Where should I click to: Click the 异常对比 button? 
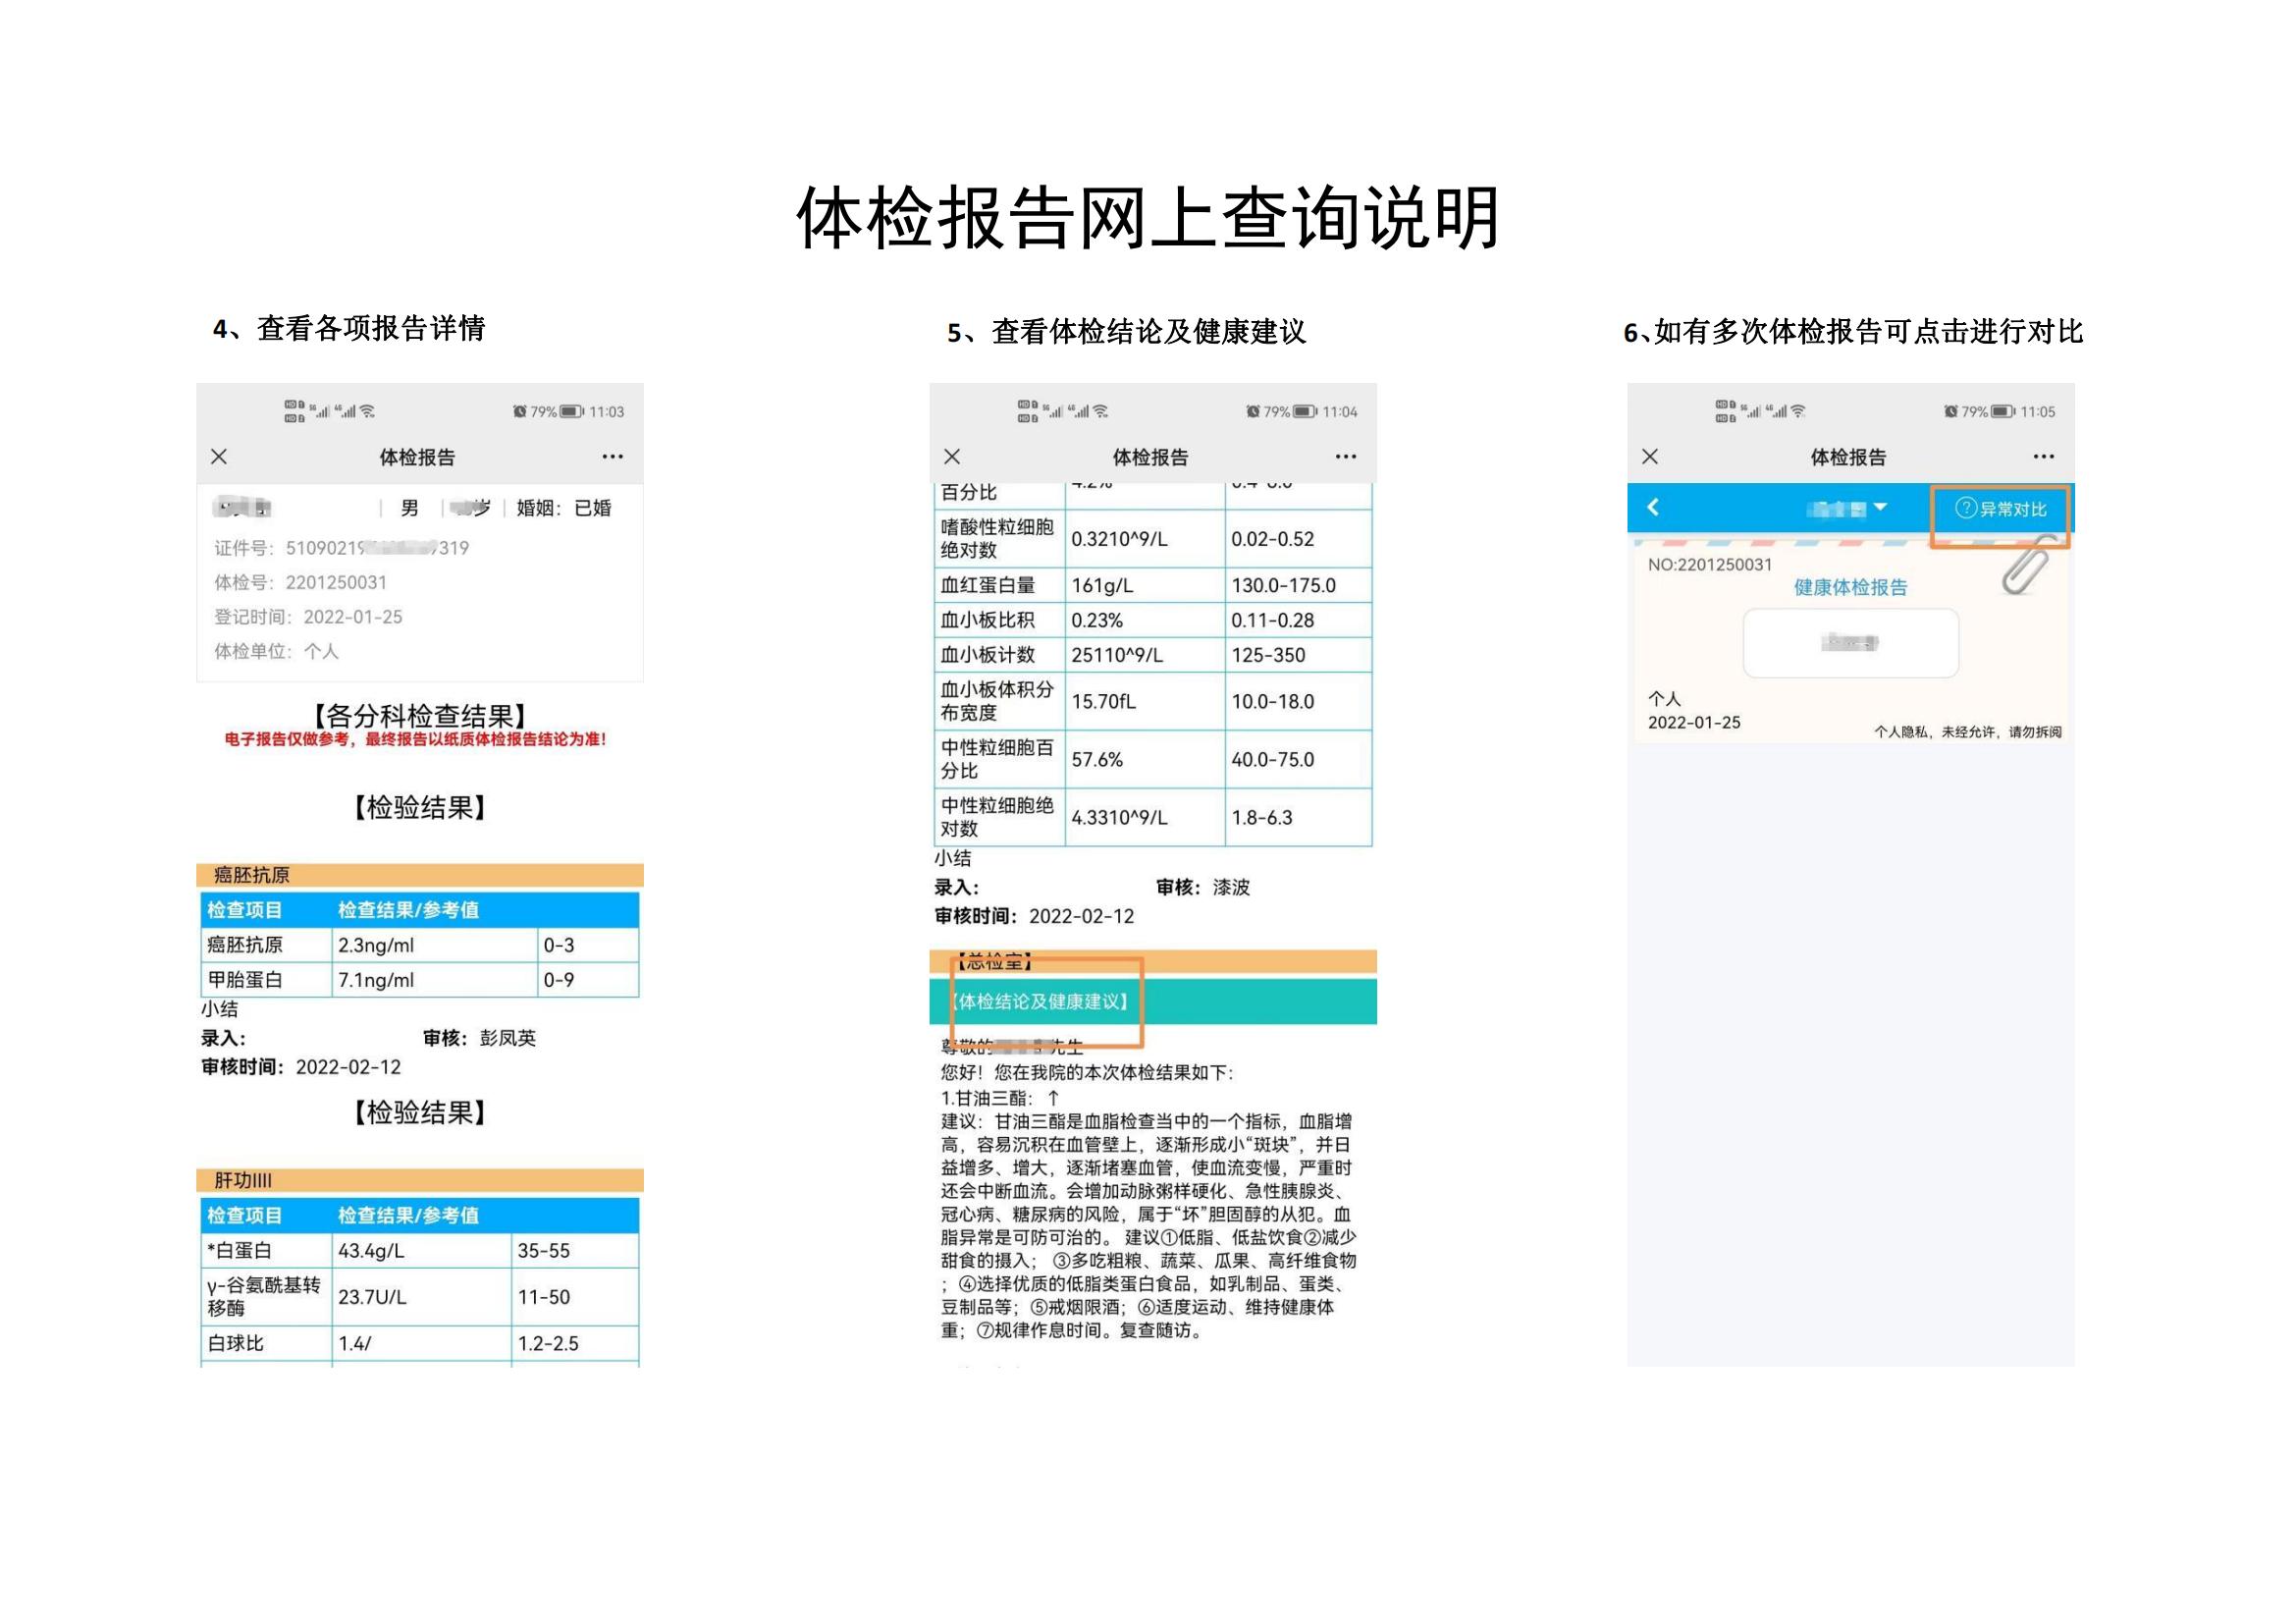2000,509
